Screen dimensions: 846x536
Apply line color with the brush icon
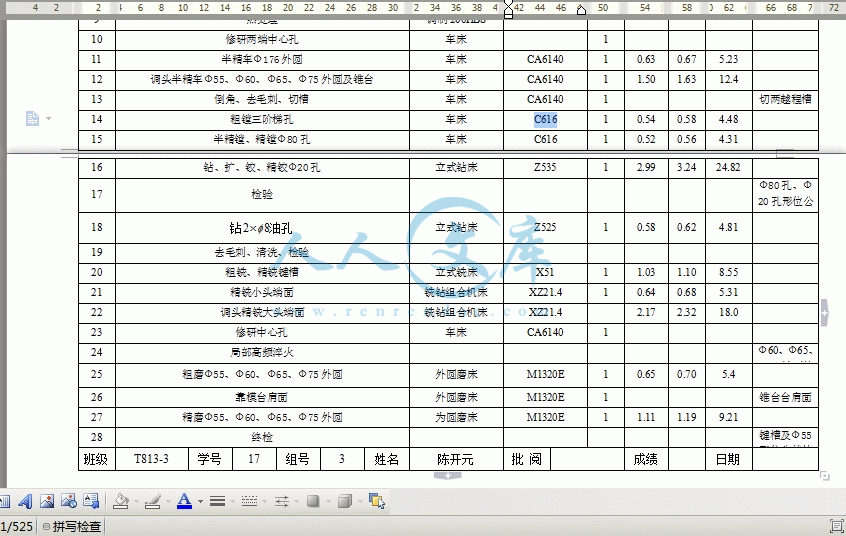[x=153, y=501]
